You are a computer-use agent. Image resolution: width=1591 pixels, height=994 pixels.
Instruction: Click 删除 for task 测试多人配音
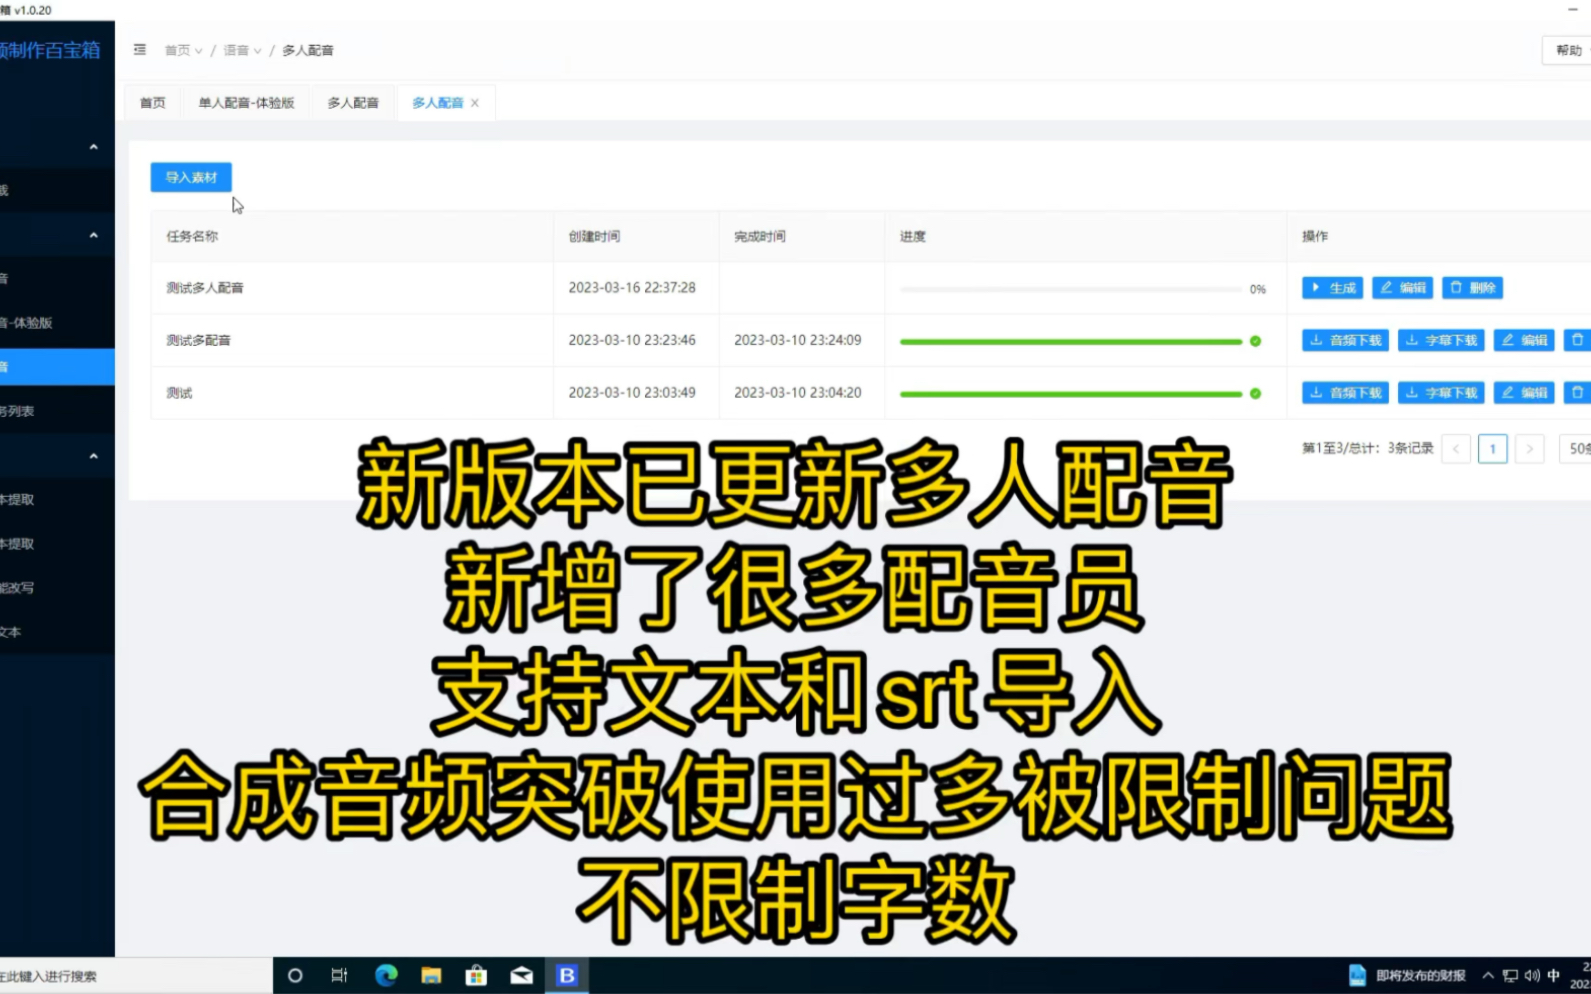pyautogui.click(x=1472, y=288)
